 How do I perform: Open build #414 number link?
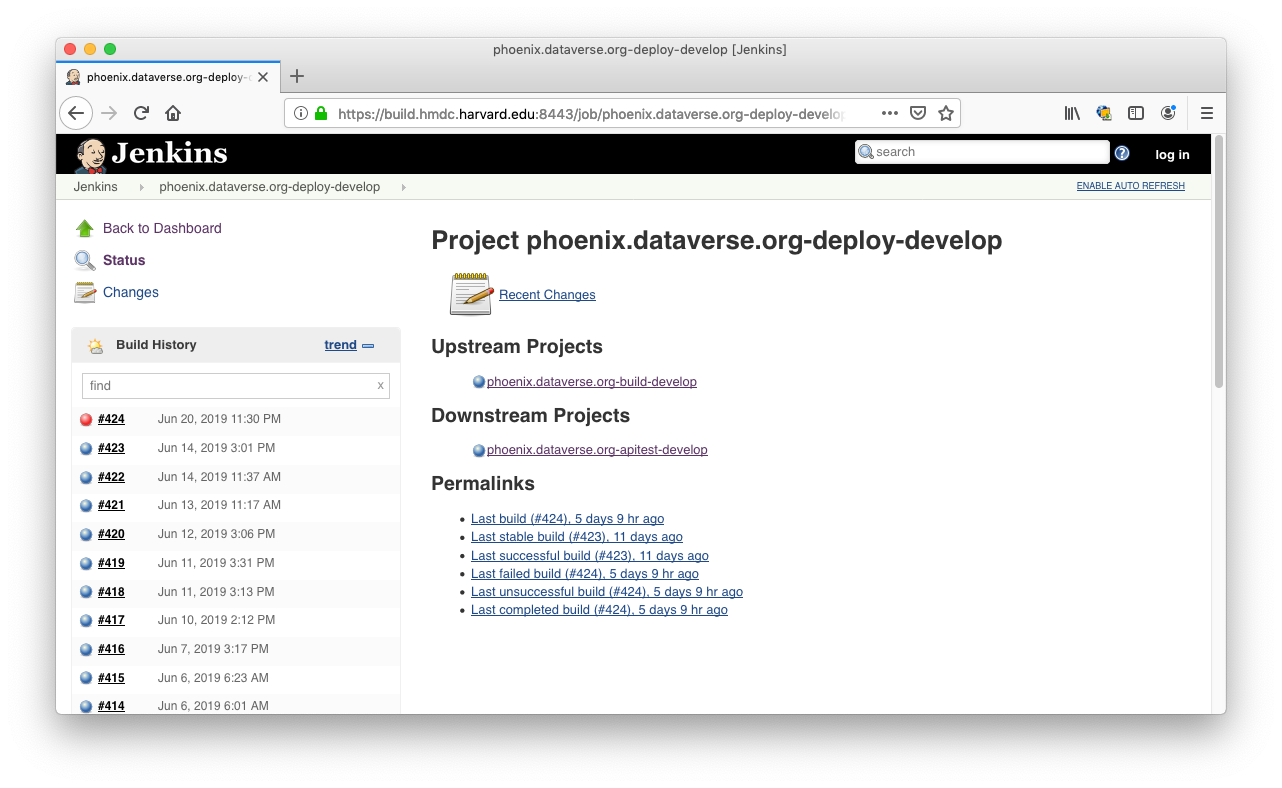(x=111, y=706)
